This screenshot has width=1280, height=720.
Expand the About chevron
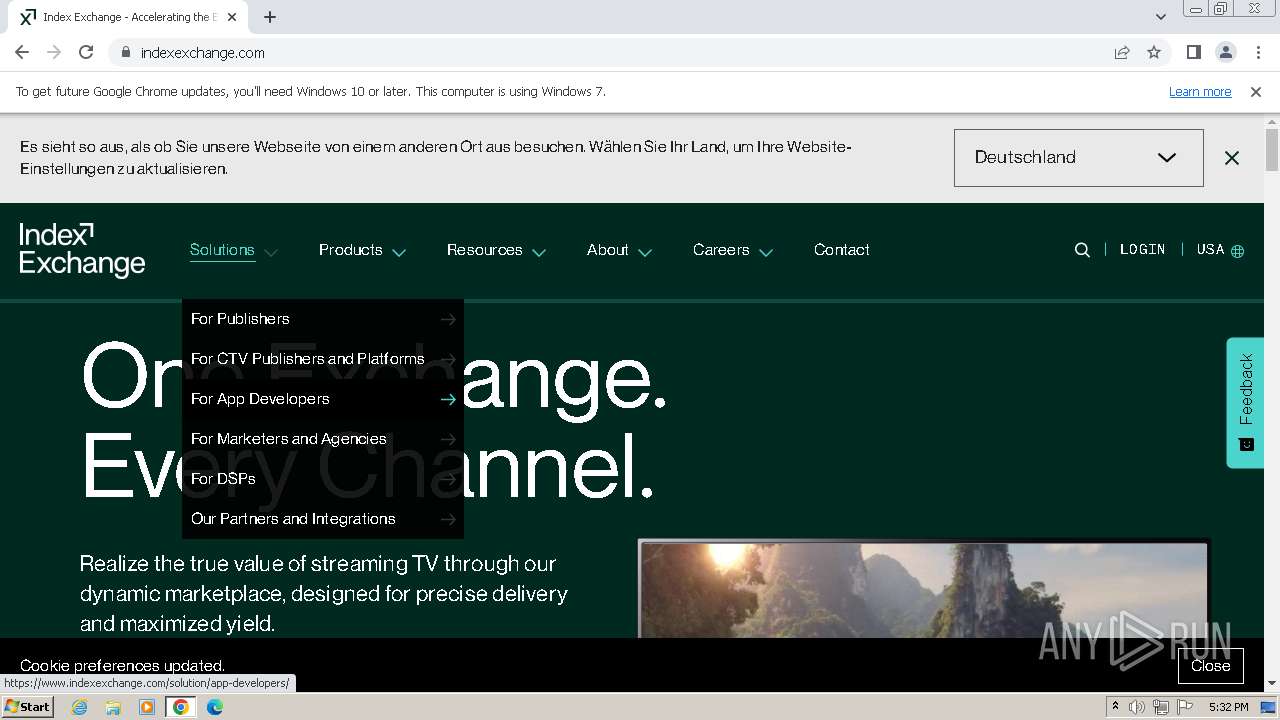tap(645, 252)
